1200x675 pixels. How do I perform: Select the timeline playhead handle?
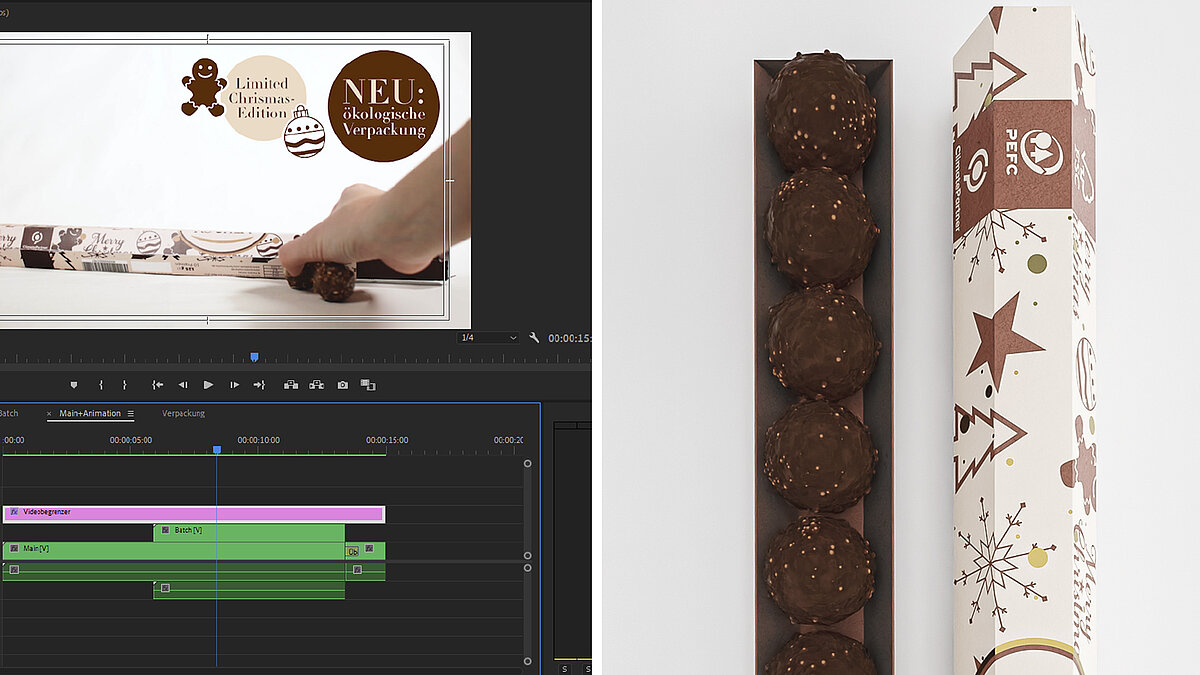tap(216, 450)
